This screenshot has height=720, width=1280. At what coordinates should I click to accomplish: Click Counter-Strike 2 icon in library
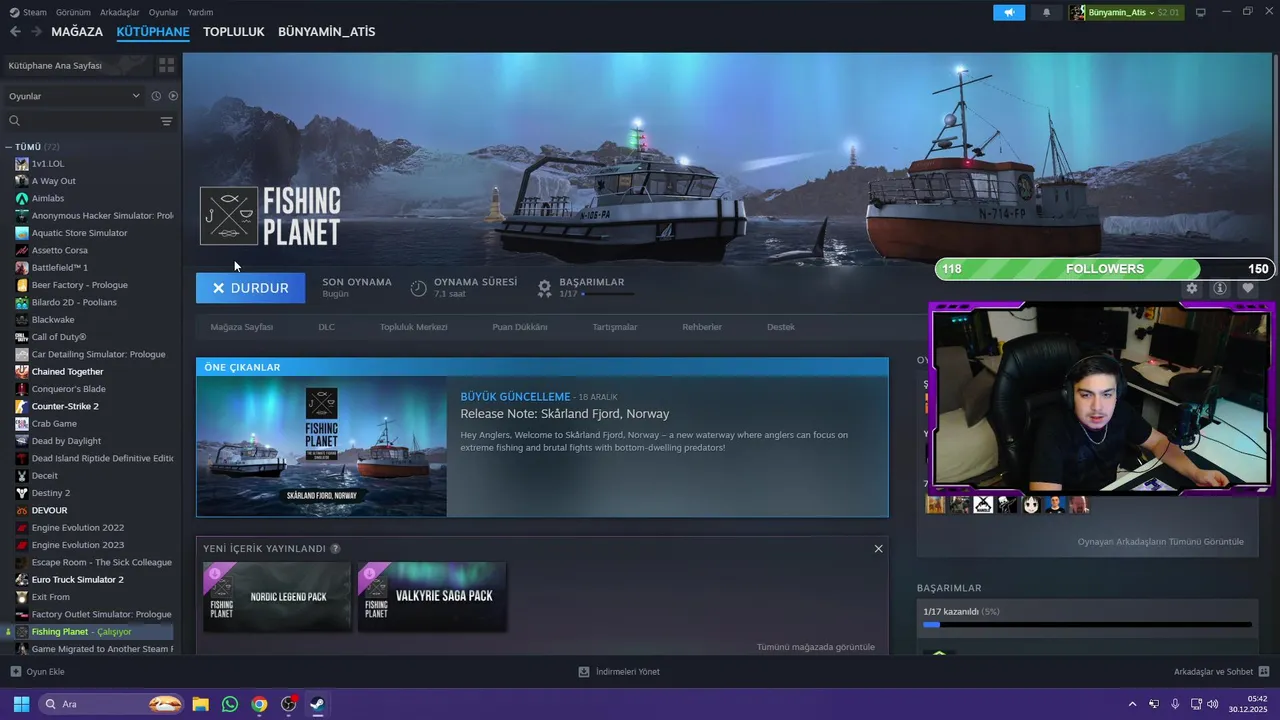click(x=22, y=406)
